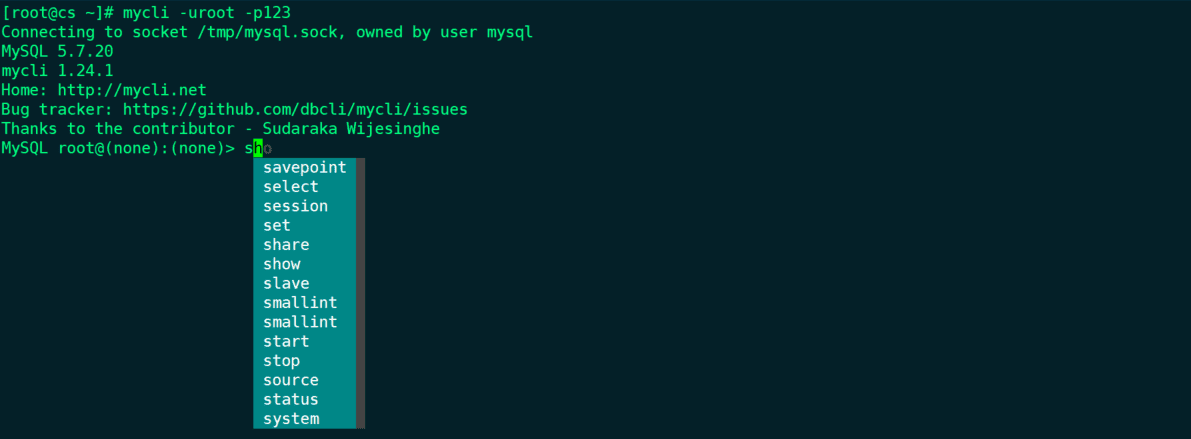1191x439 pixels.
Task: Click the 'MySQL root@(none):(none)>' prompt
Action: pyautogui.click(x=118, y=148)
